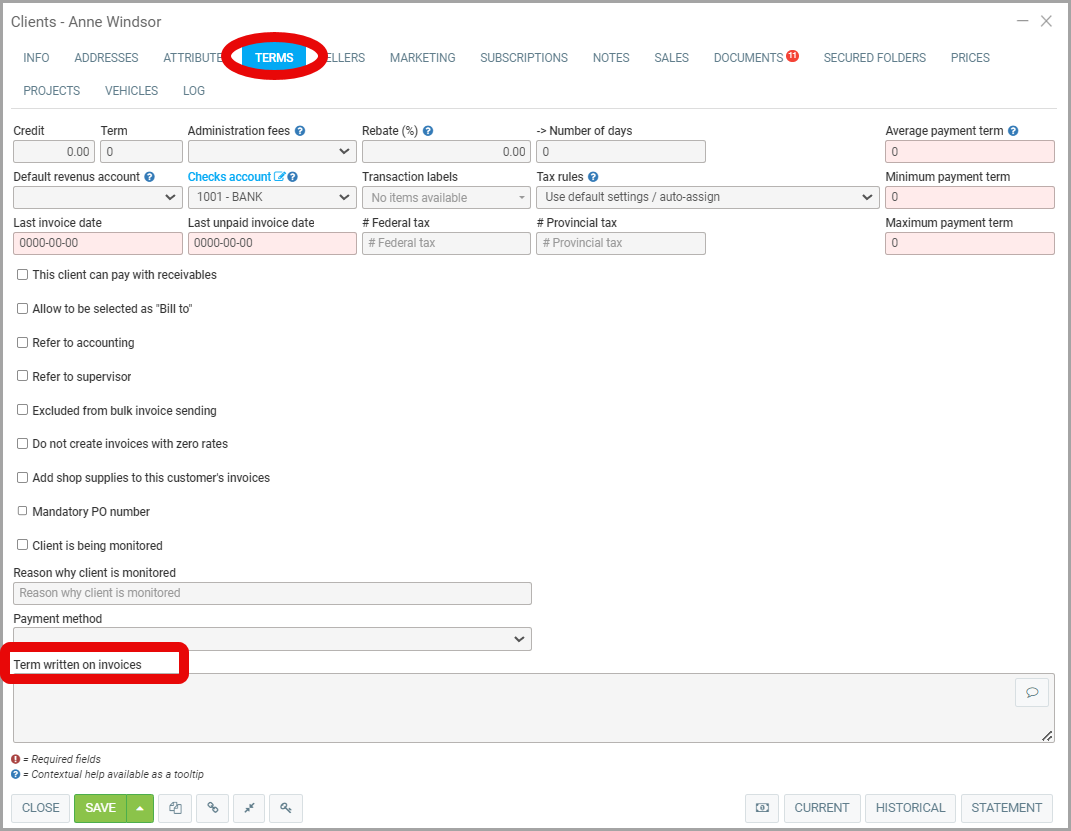This screenshot has height=831, width=1071.
Task: Show the help tooltip for Tax rules
Action: click(x=593, y=177)
